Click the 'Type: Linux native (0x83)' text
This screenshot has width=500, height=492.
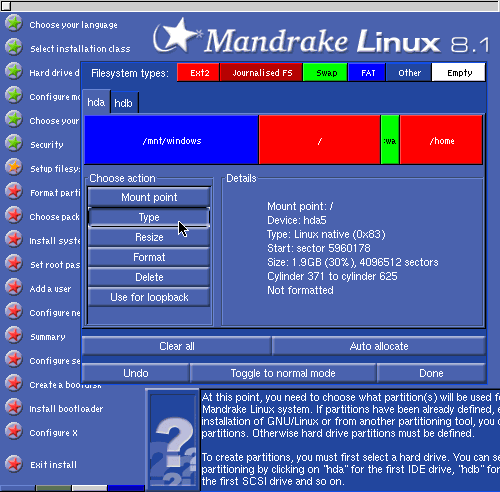coord(326,234)
